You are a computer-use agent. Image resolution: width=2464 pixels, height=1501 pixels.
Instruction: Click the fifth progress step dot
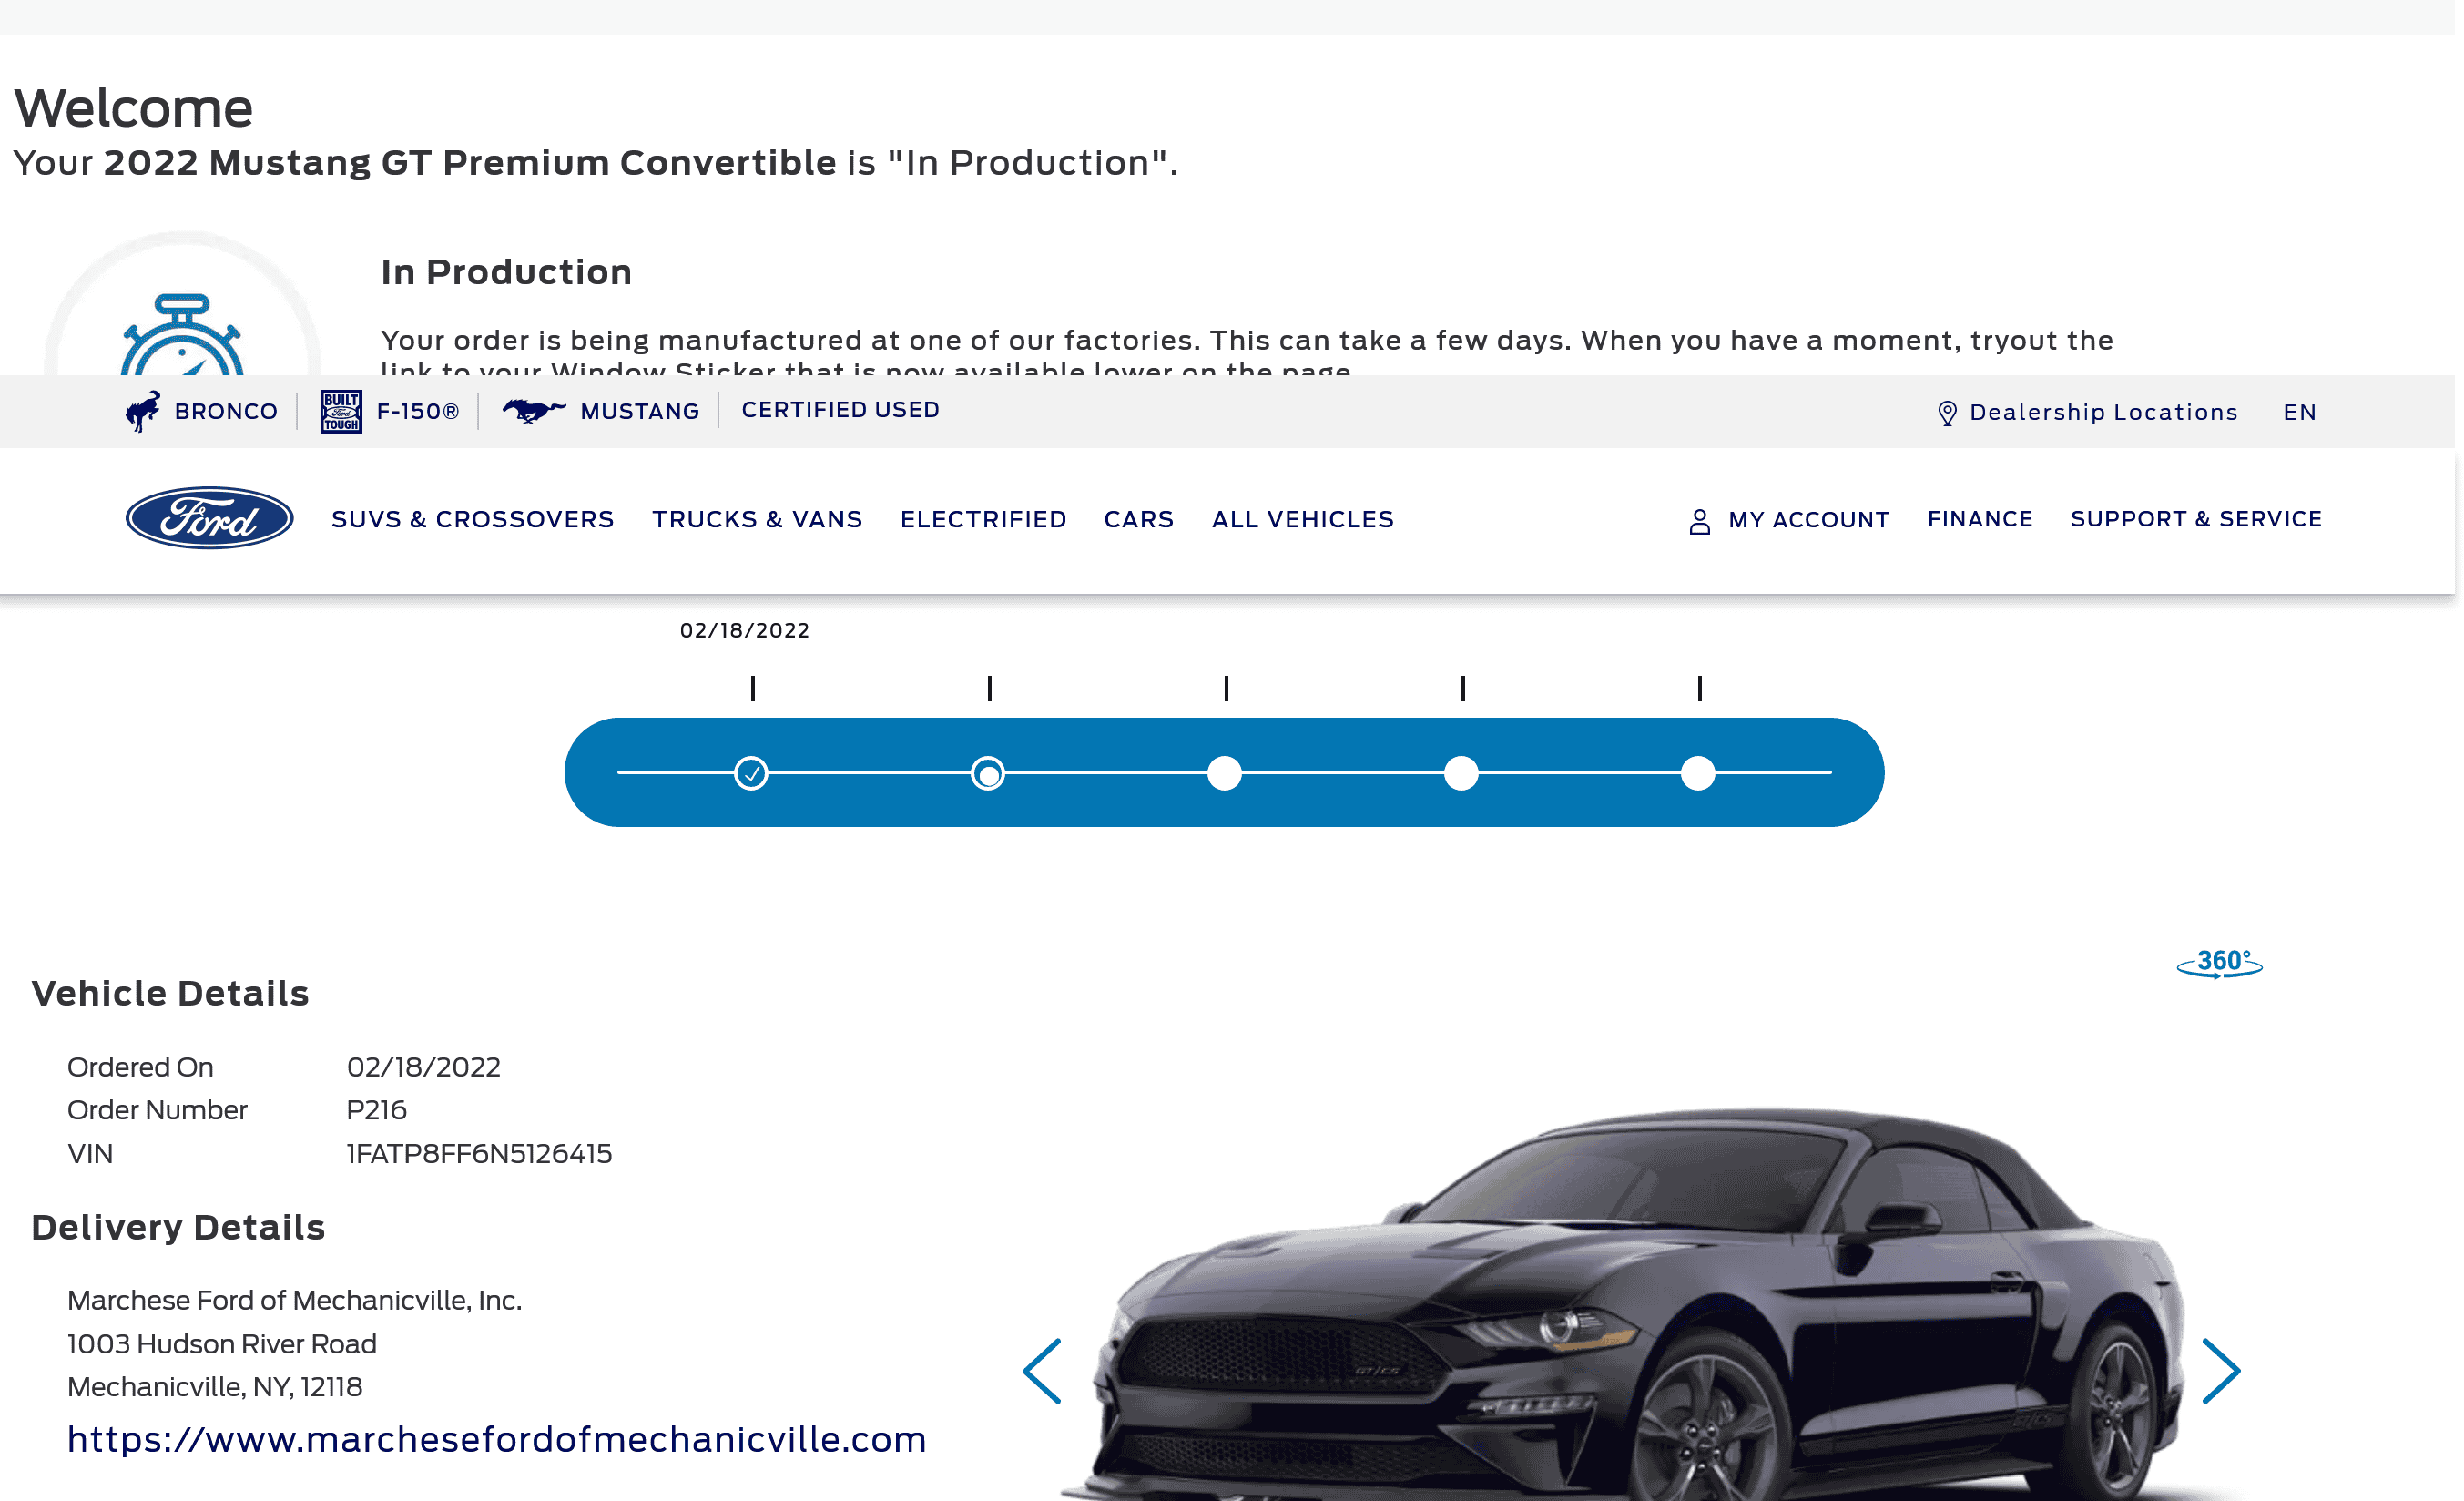(x=1698, y=773)
